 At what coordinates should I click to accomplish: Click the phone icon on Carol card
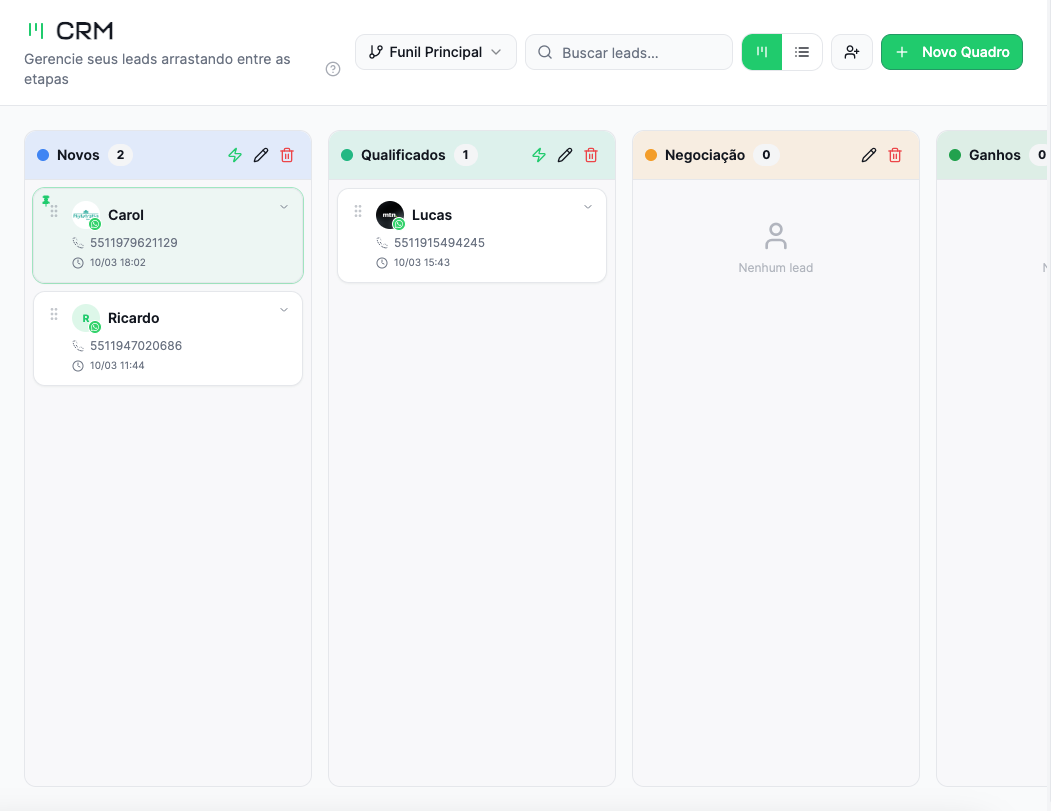point(78,243)
